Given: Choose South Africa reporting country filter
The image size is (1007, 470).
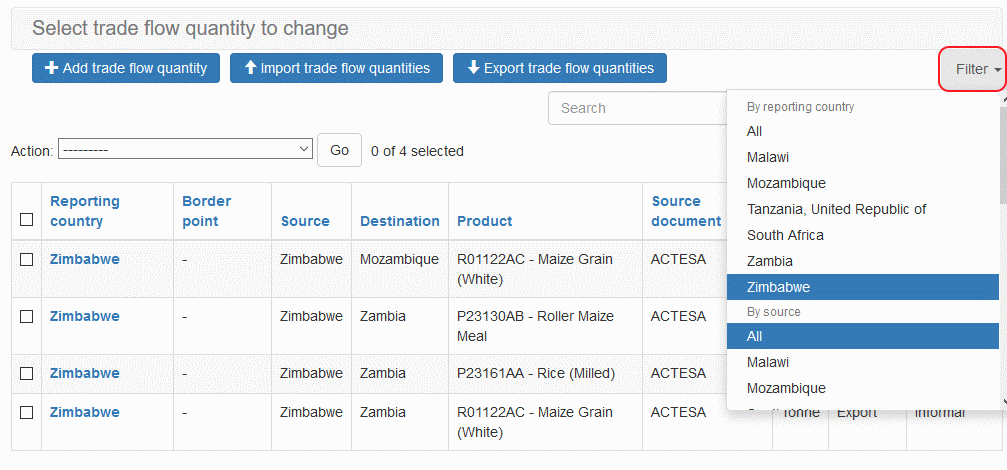Looking at the screenshot, I should pyautogui.click(x=785, y=235).
